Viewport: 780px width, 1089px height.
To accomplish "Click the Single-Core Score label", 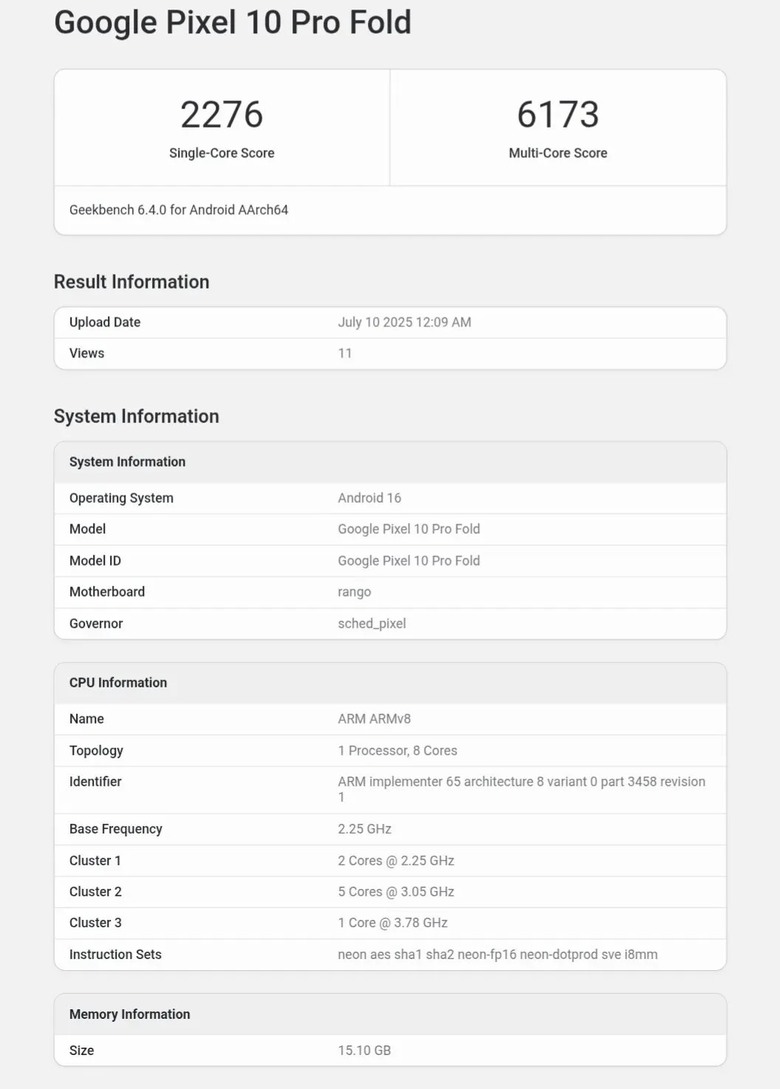I will click(222, 153).
